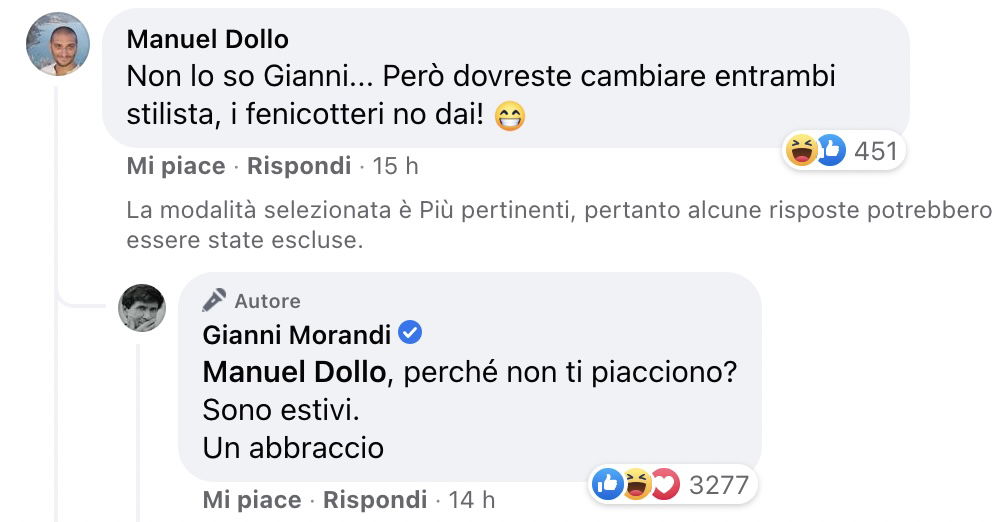994x522 pixels.
Task: Click the pencil icon beside Autore
Action: coord(214,300)
